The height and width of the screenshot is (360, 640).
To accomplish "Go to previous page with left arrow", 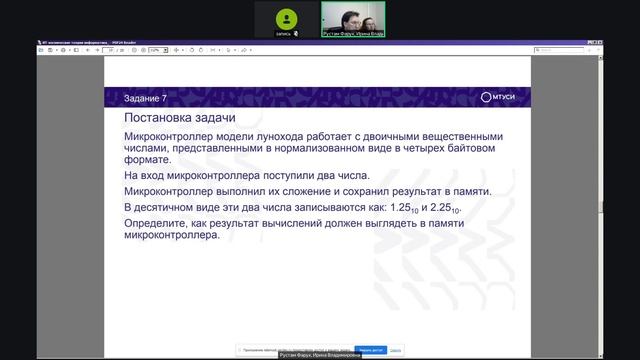I will pos(88,50).
